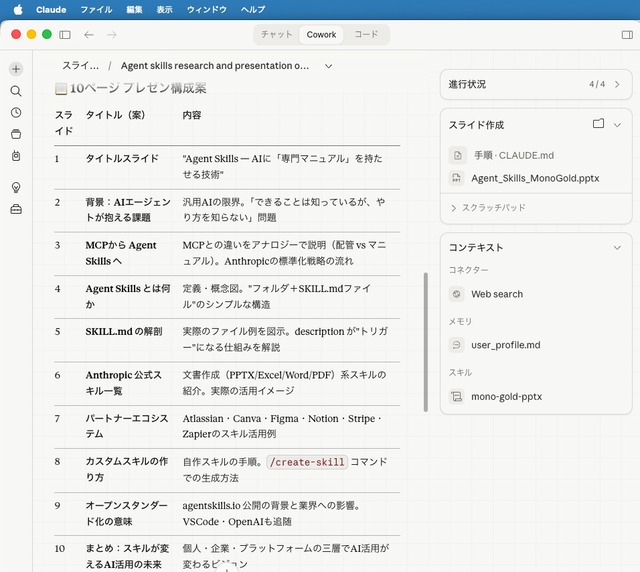Select the Cowork tab

pyautogui.click(x=321, y=35)
